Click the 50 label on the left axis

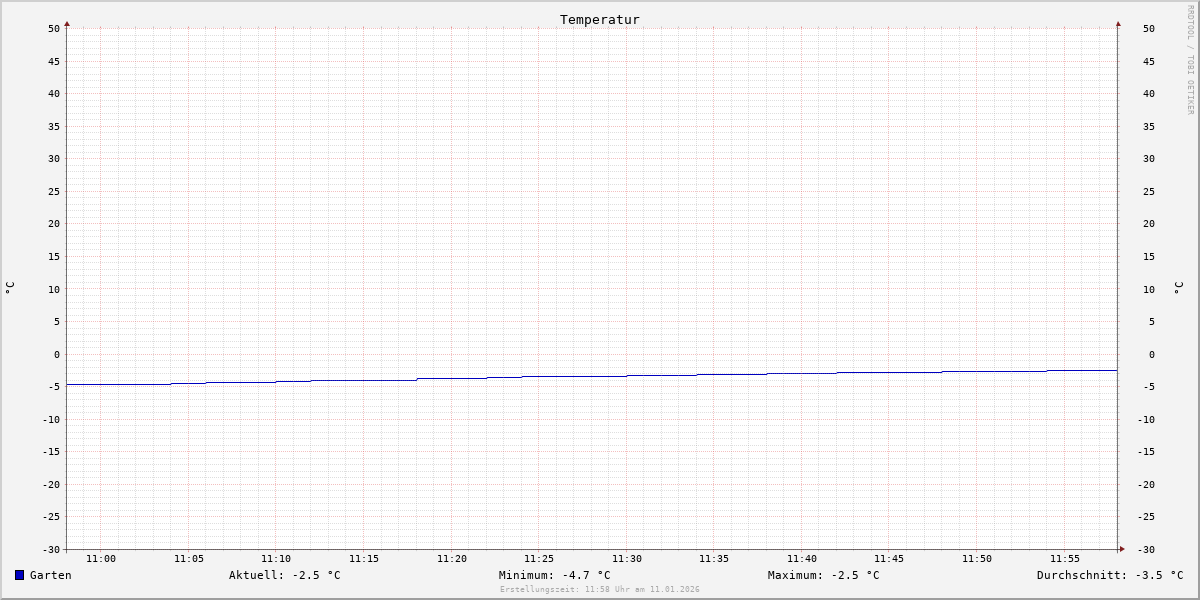click(54, 29)
